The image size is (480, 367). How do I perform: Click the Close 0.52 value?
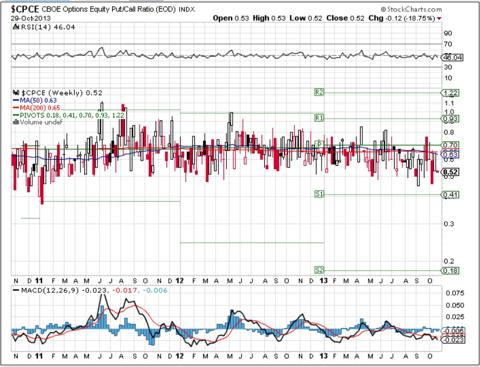(x=345, y=18)
